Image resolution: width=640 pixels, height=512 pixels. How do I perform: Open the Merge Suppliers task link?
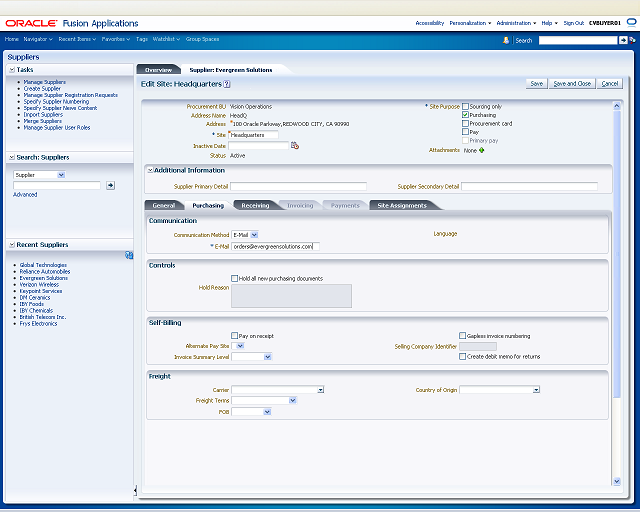click(42, 121)
